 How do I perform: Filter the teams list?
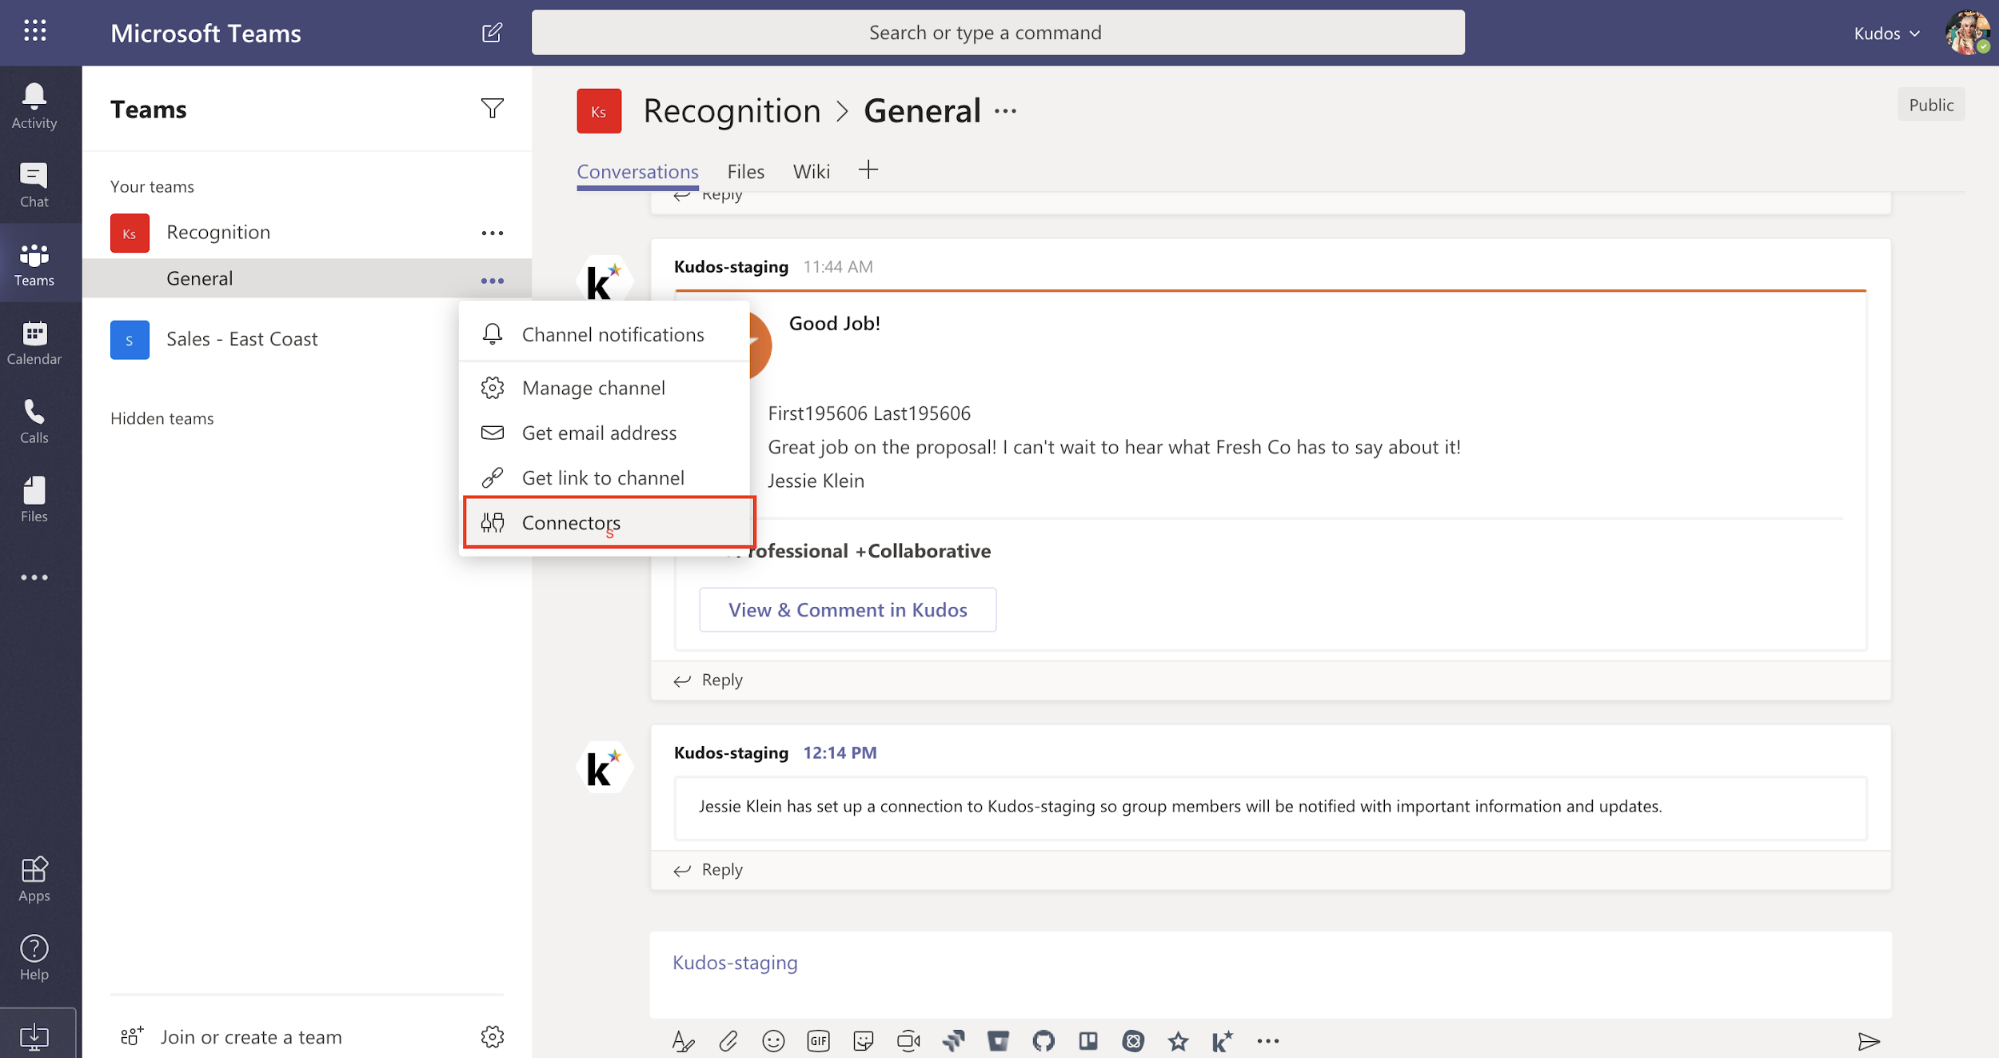[x=492, y=108]
